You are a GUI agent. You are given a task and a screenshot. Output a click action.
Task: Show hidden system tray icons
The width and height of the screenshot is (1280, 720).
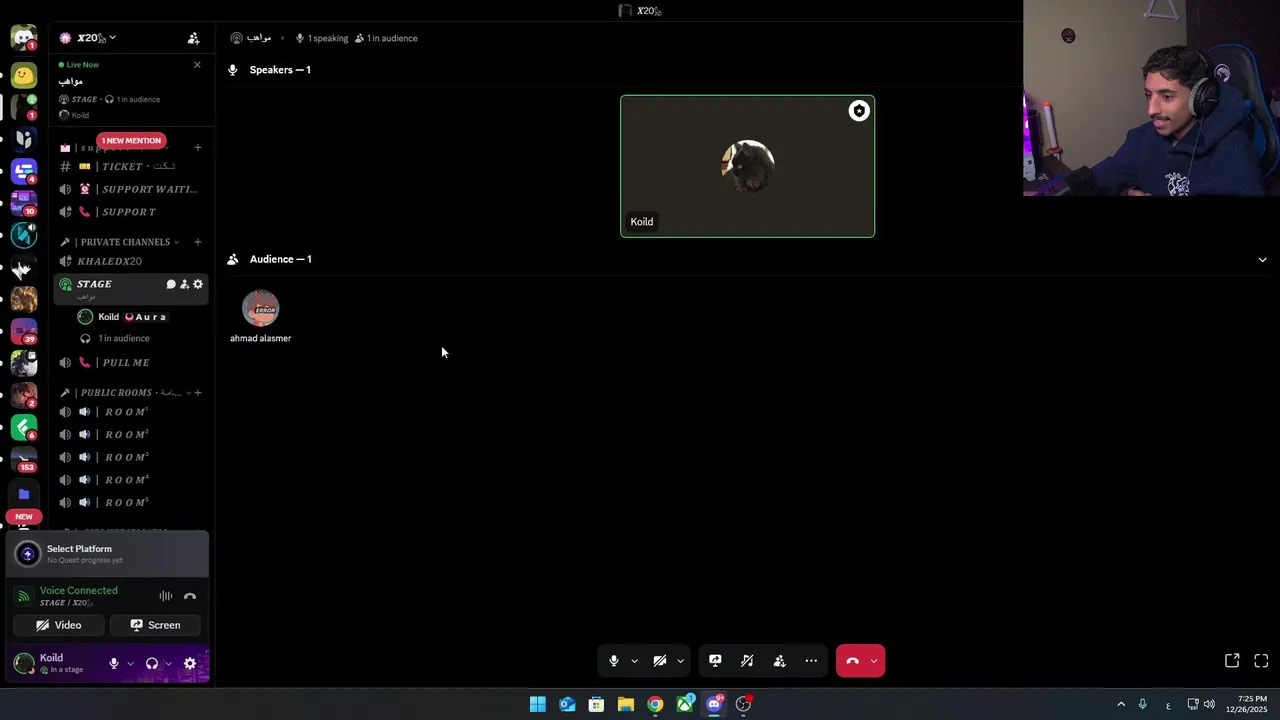point(1120,705)
